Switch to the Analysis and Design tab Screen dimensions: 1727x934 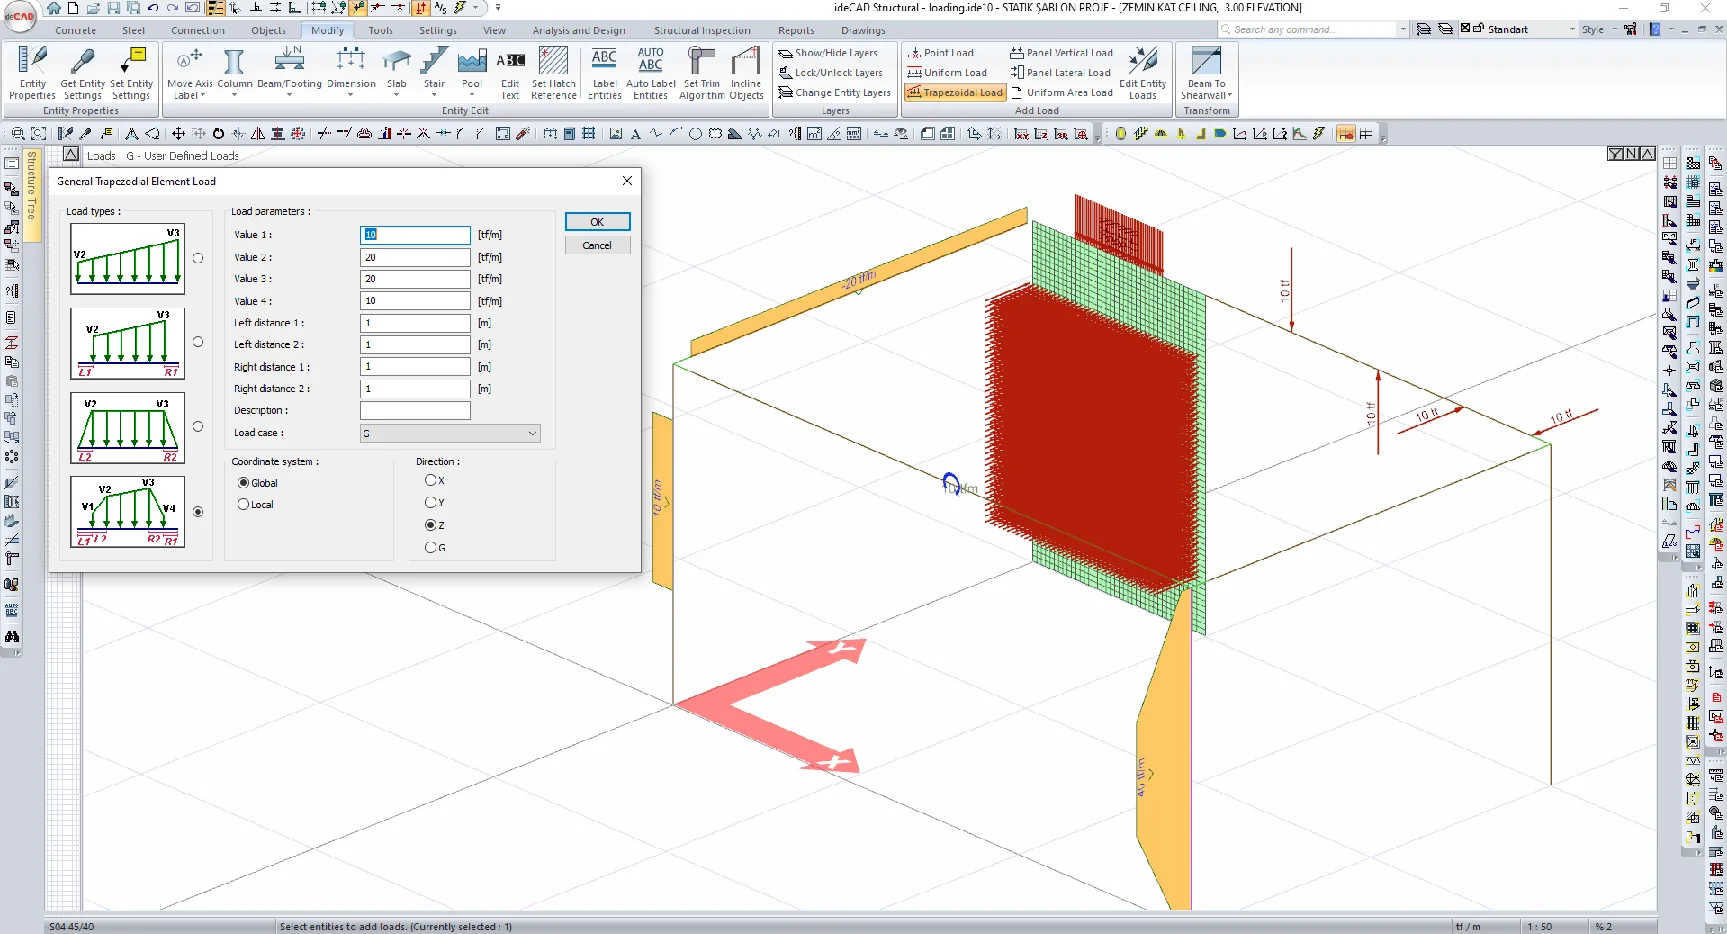click(579, 30)
